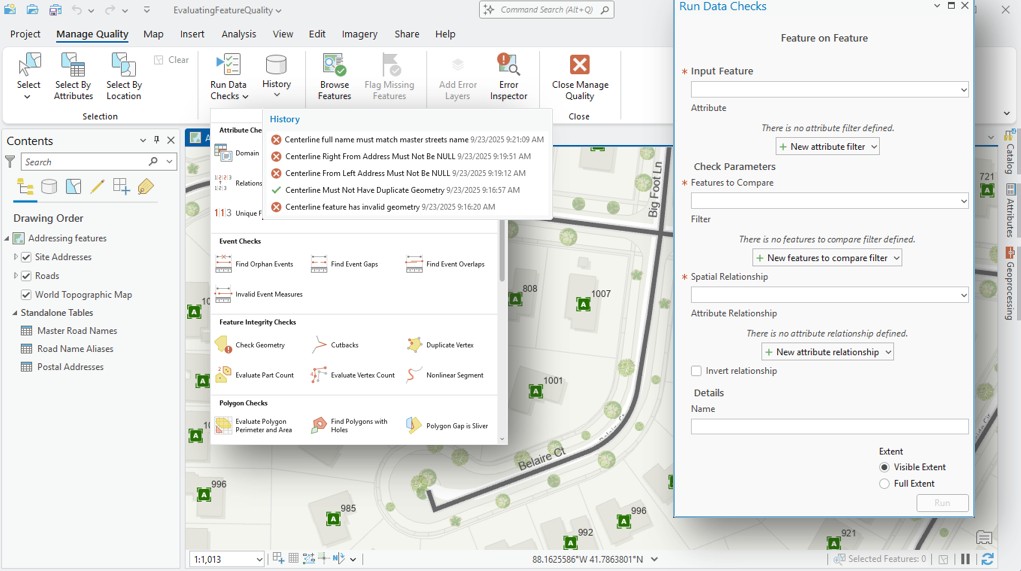Select the Invalid Event Measures check
1021x571 pixels.
pos(259,294)
